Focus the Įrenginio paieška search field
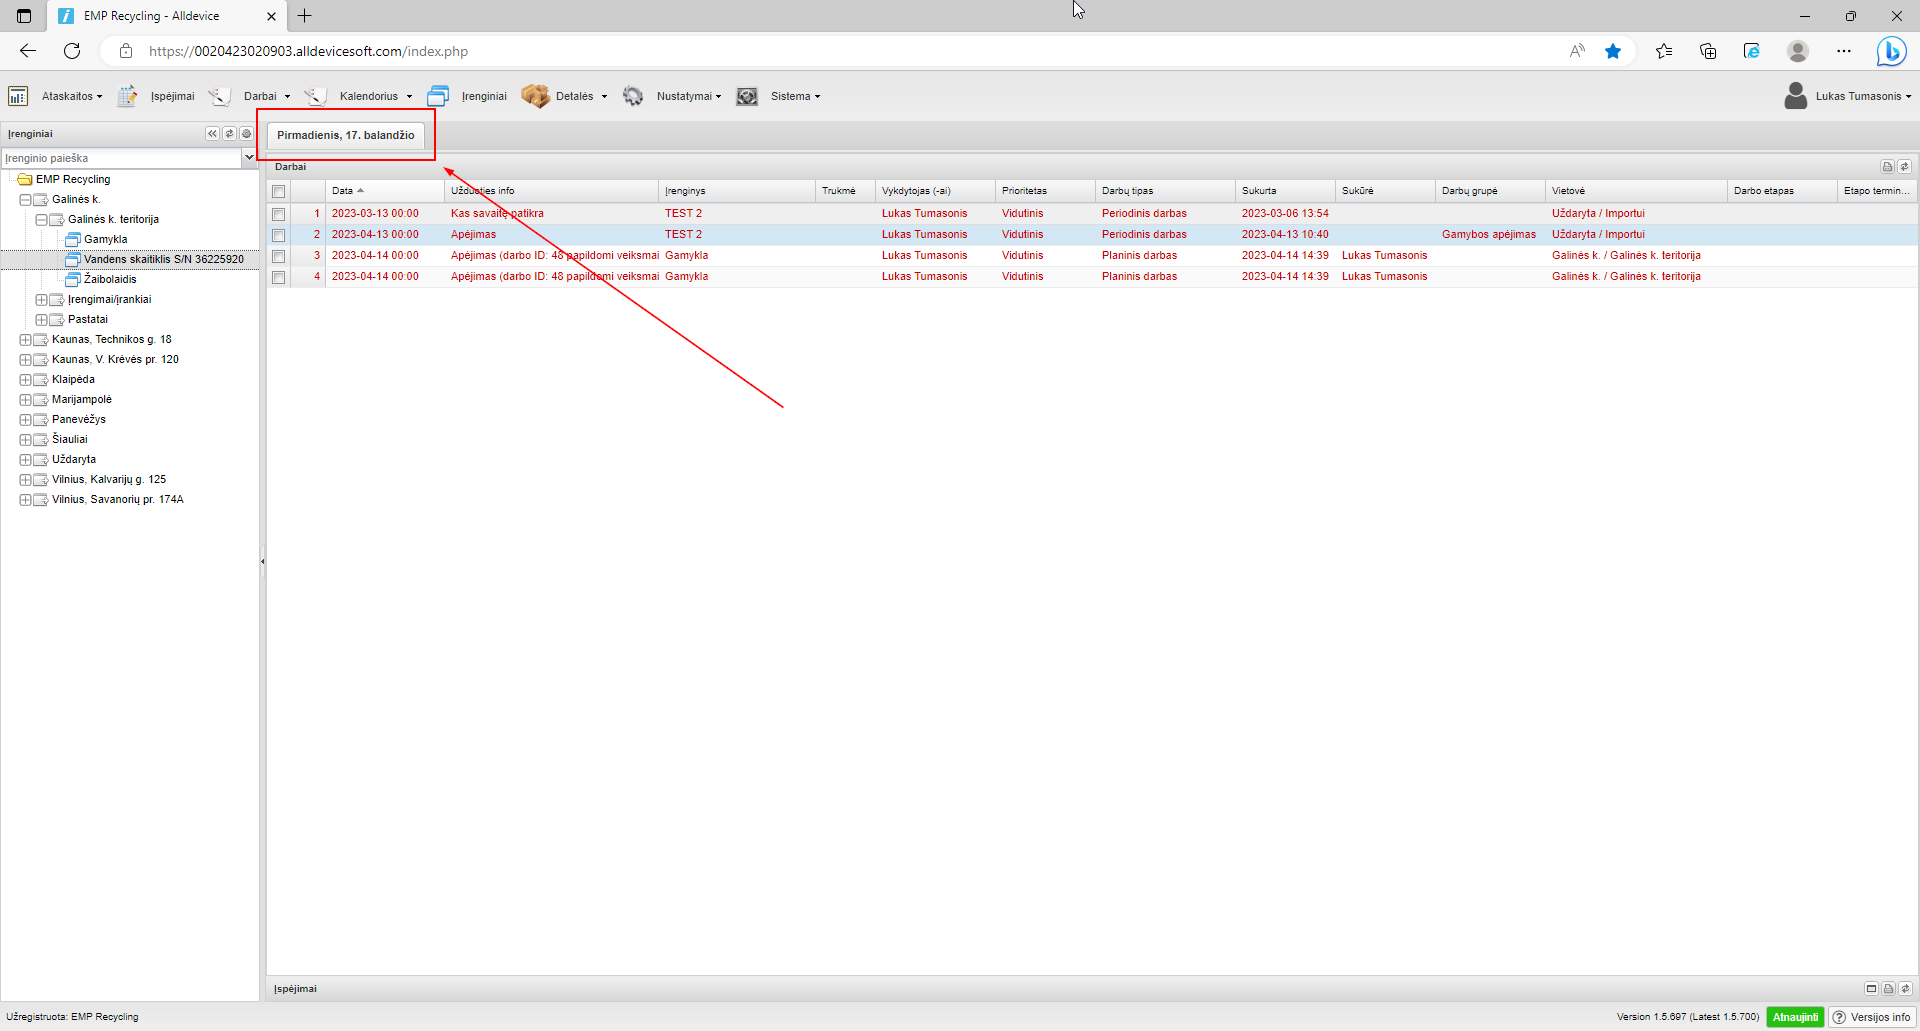 coord(121,158)
